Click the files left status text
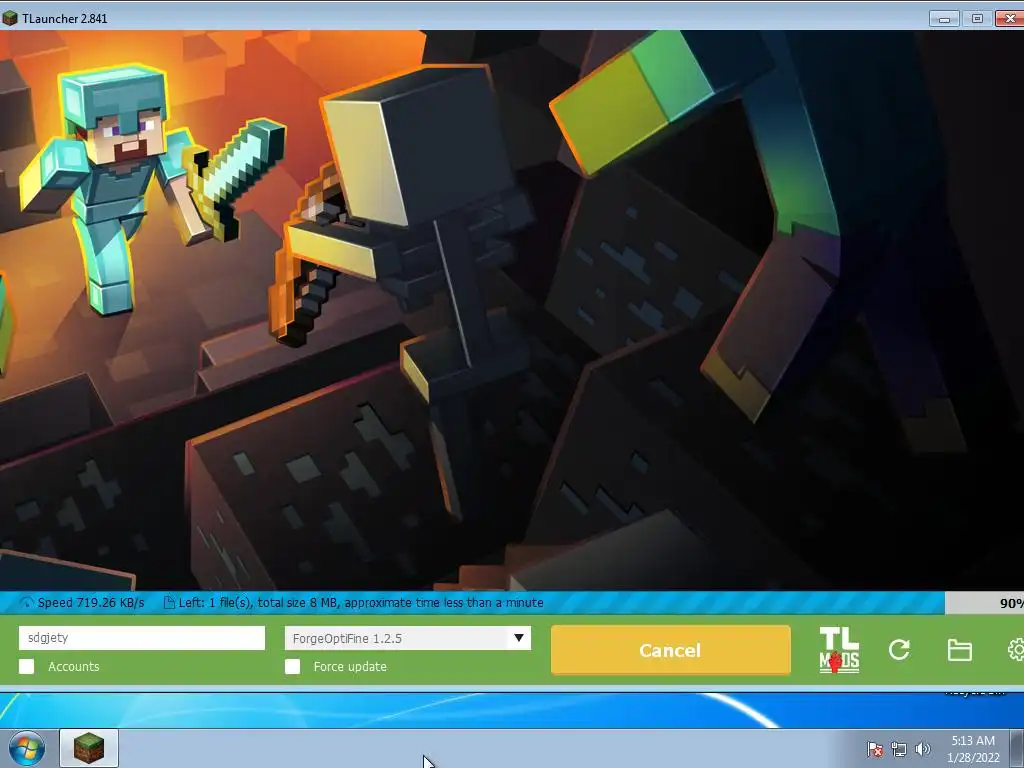 click(360, 602)
